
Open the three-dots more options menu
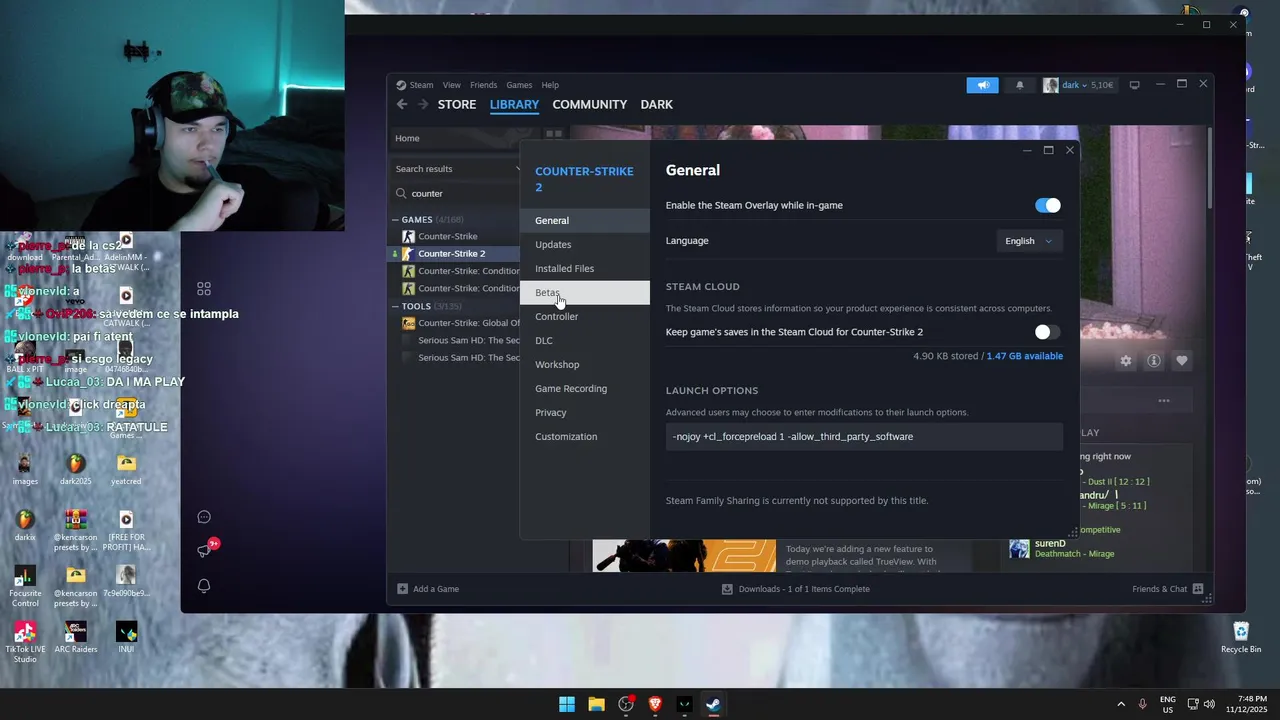point(1164,401)
